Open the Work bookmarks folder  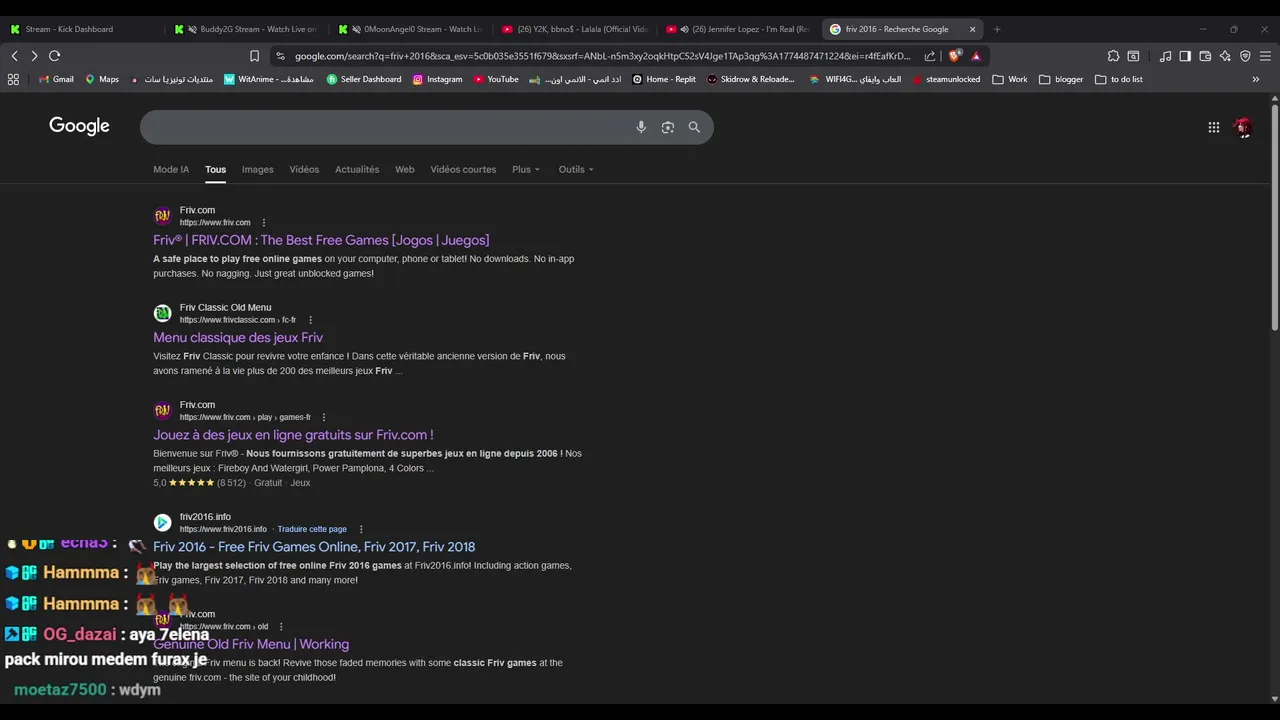tap(1010, 79)
